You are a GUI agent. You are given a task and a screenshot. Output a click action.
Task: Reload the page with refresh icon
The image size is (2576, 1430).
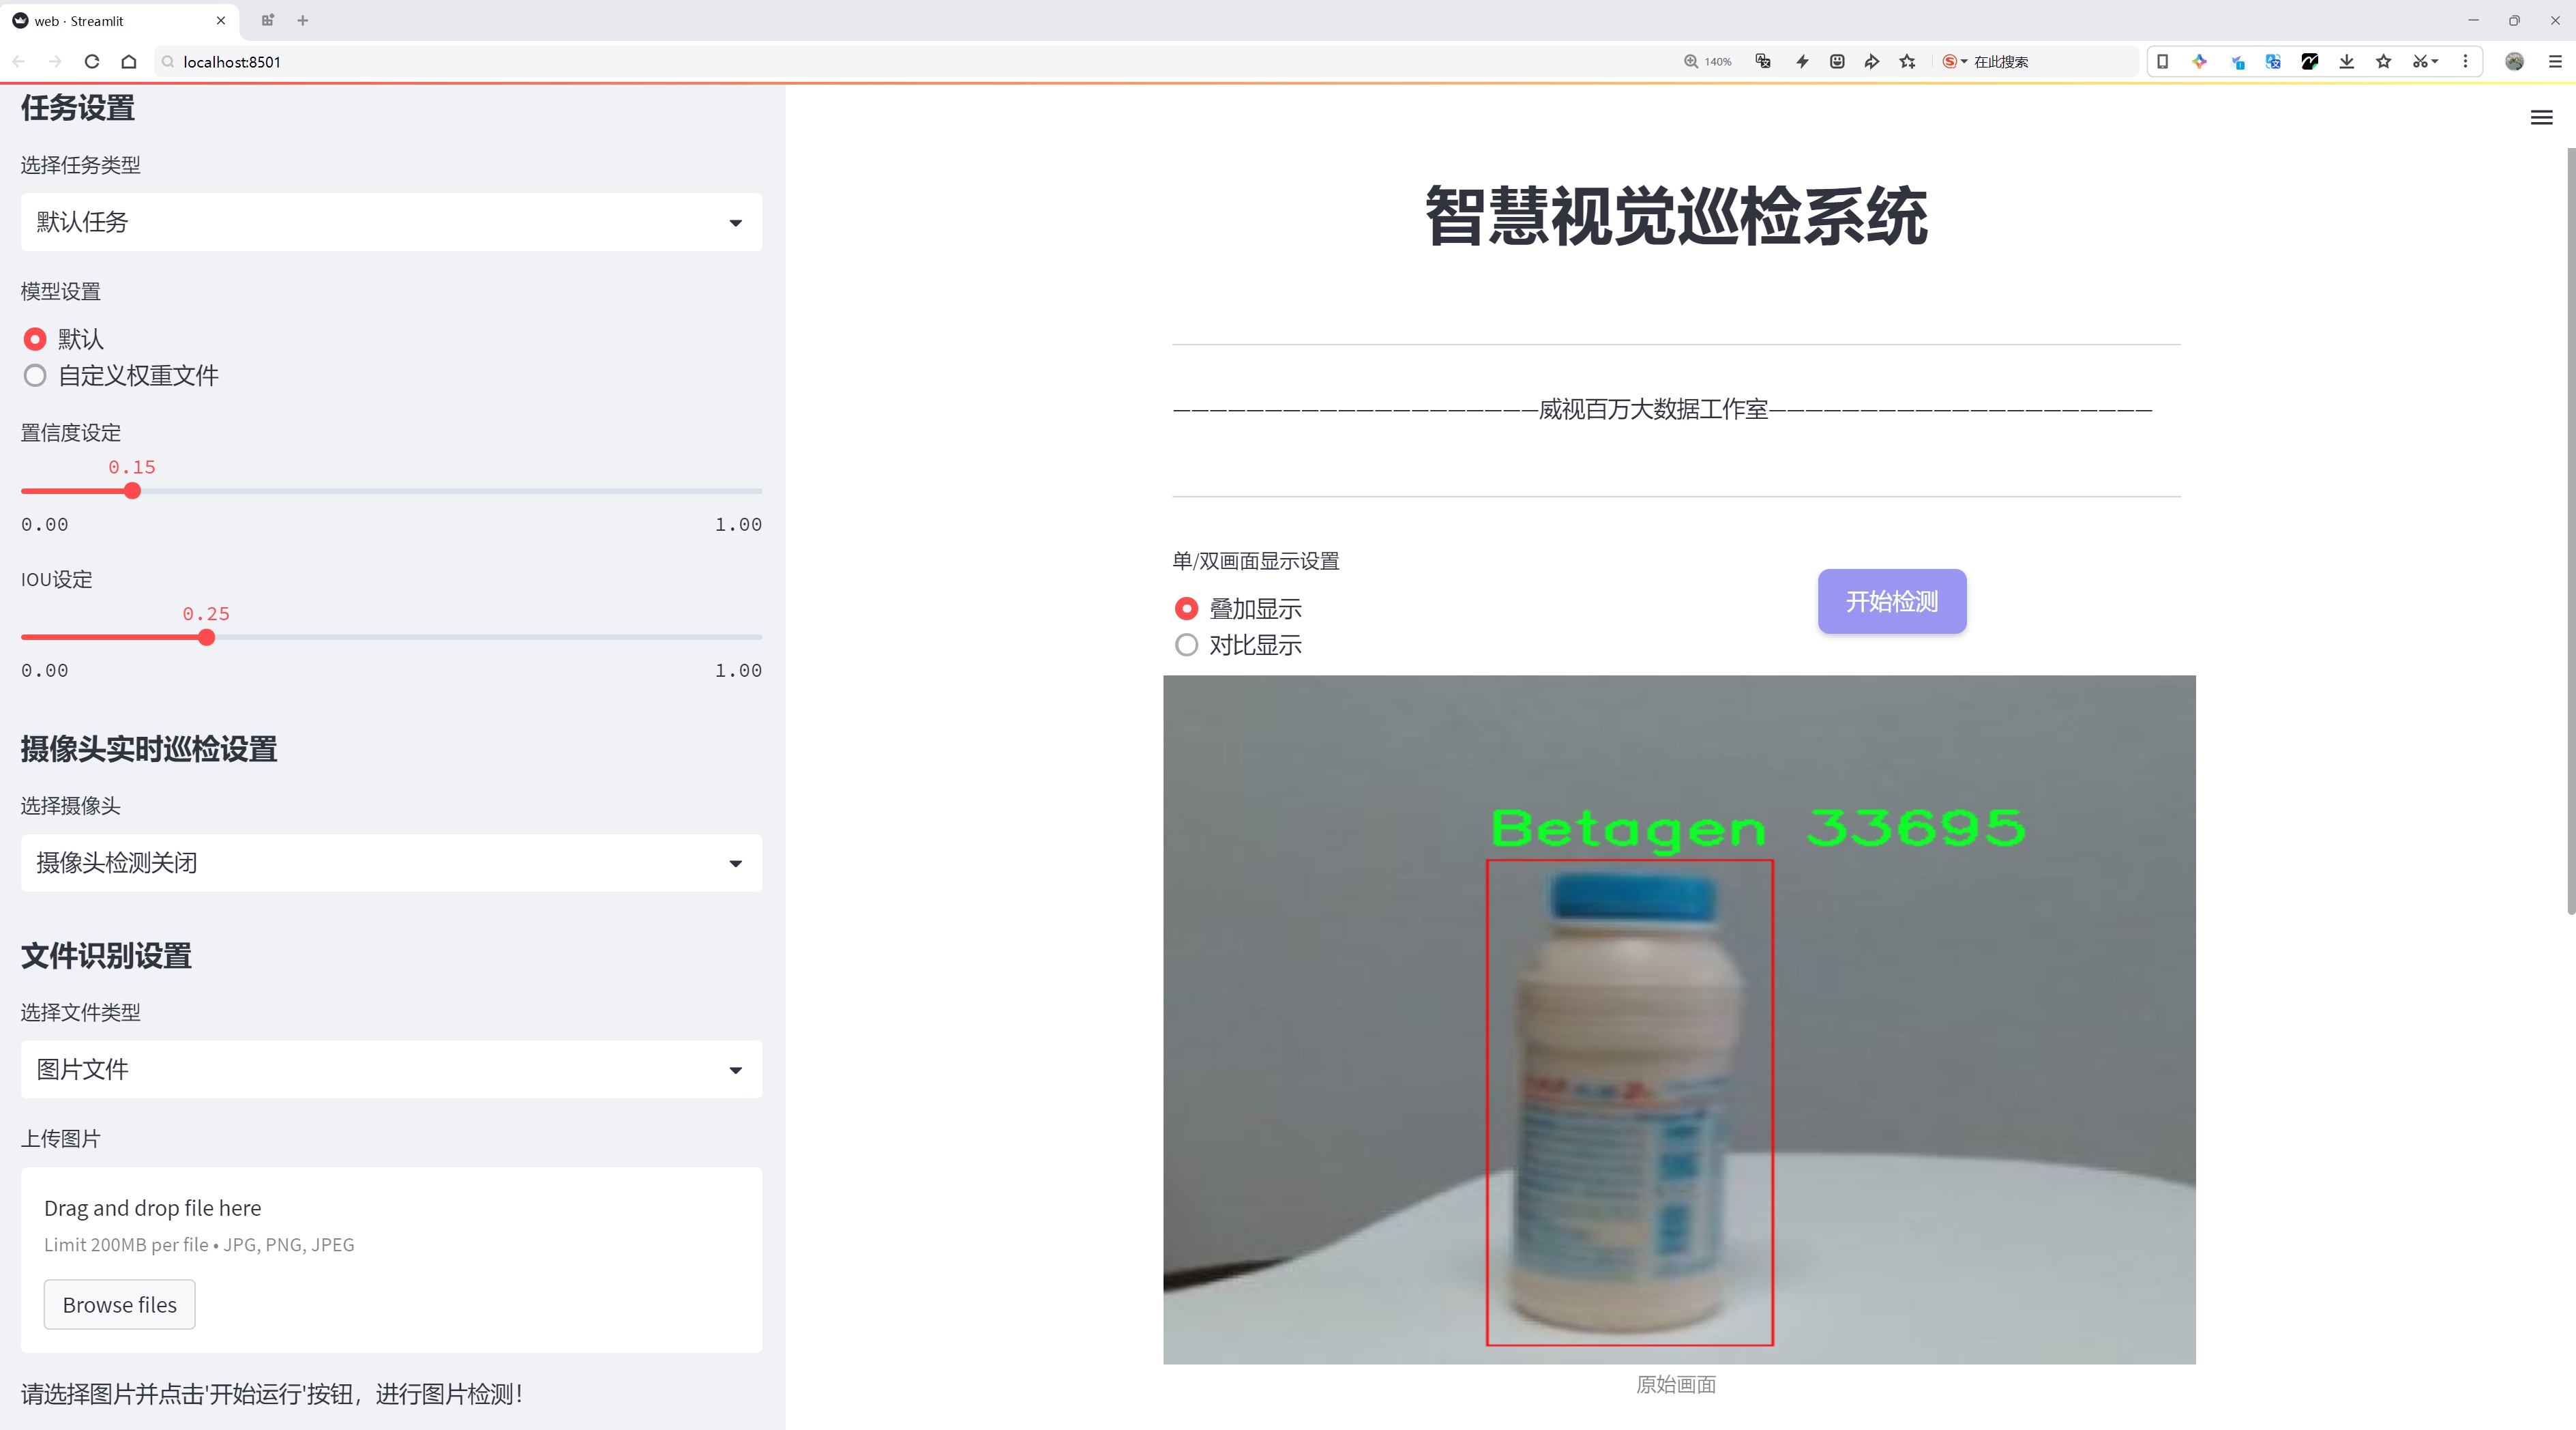click(92, 62)
